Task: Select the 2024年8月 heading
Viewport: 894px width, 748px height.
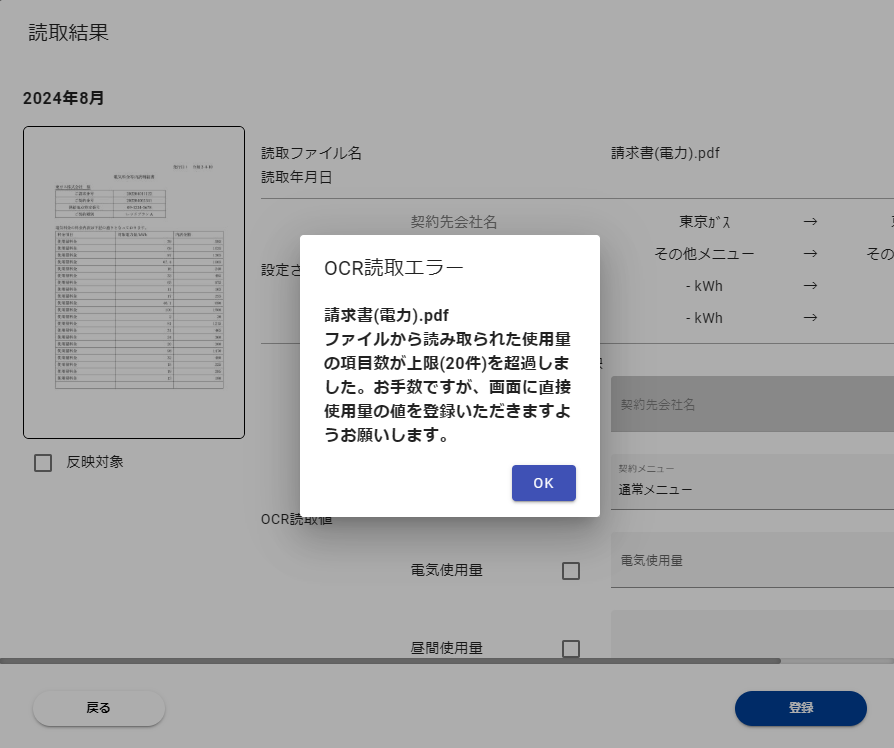Action: tap(64, 98)
